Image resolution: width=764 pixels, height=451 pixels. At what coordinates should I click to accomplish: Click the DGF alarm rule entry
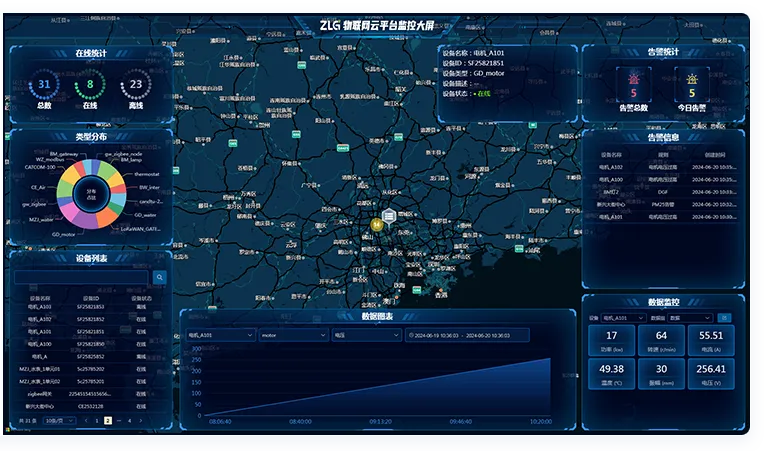point(663,192)
